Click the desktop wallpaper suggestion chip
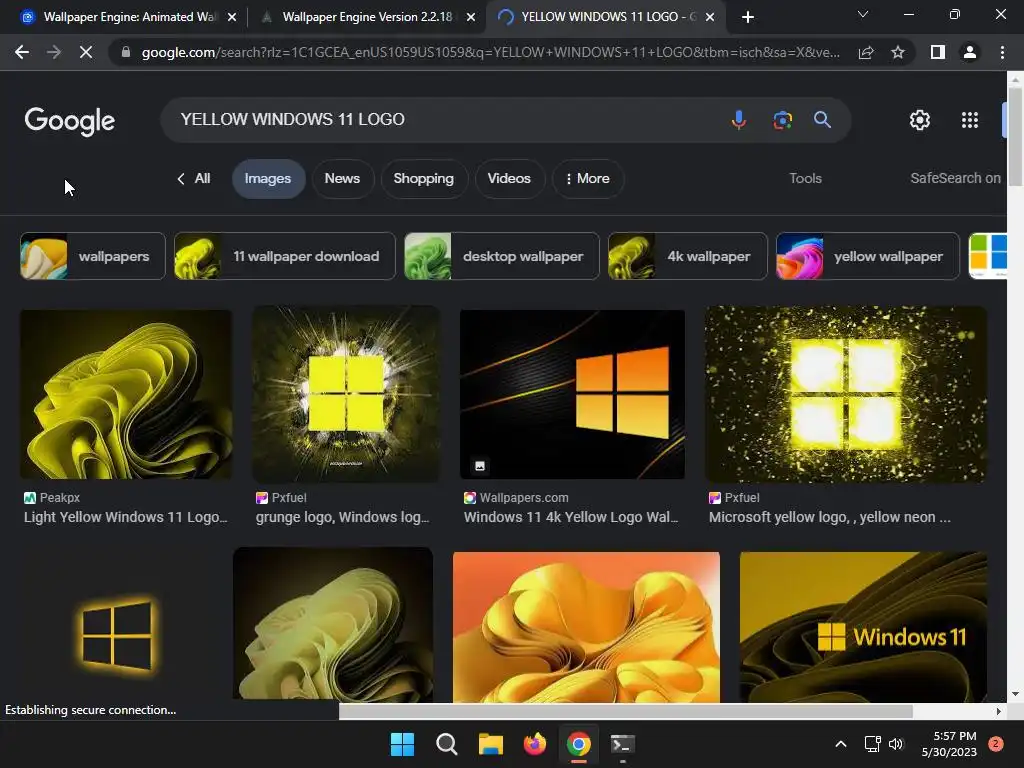This screenshot has height=768, width=1024. [502, 256]
